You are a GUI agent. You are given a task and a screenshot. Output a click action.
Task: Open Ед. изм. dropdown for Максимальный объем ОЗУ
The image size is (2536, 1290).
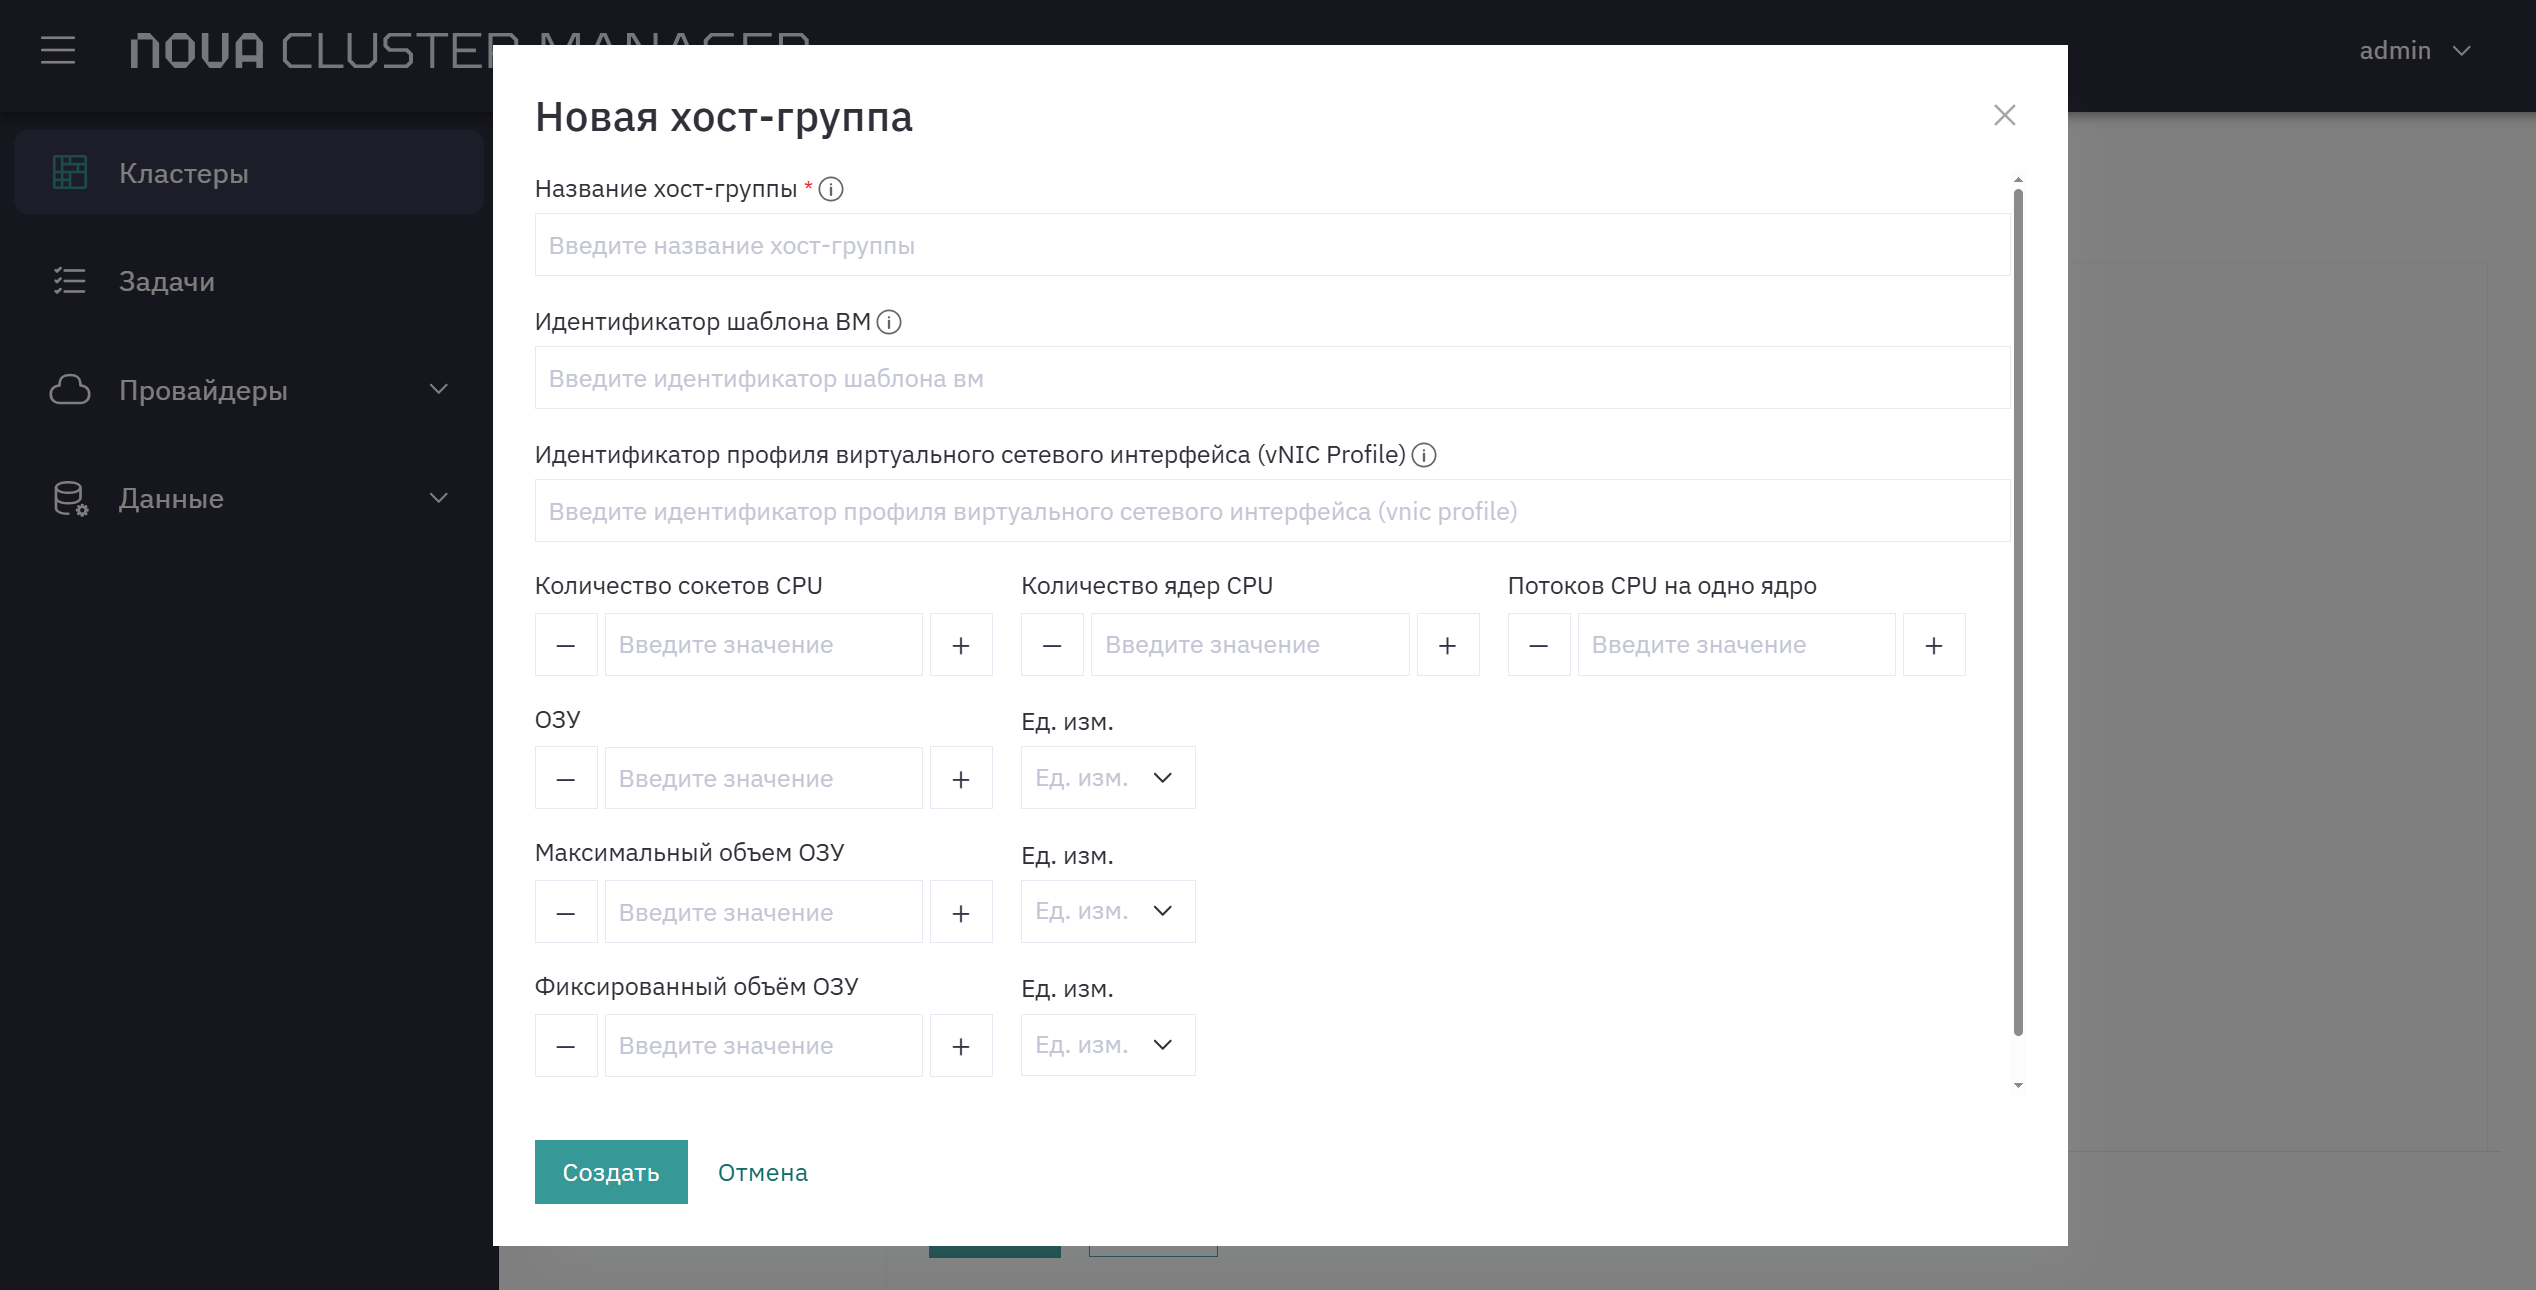[1108, 912]
